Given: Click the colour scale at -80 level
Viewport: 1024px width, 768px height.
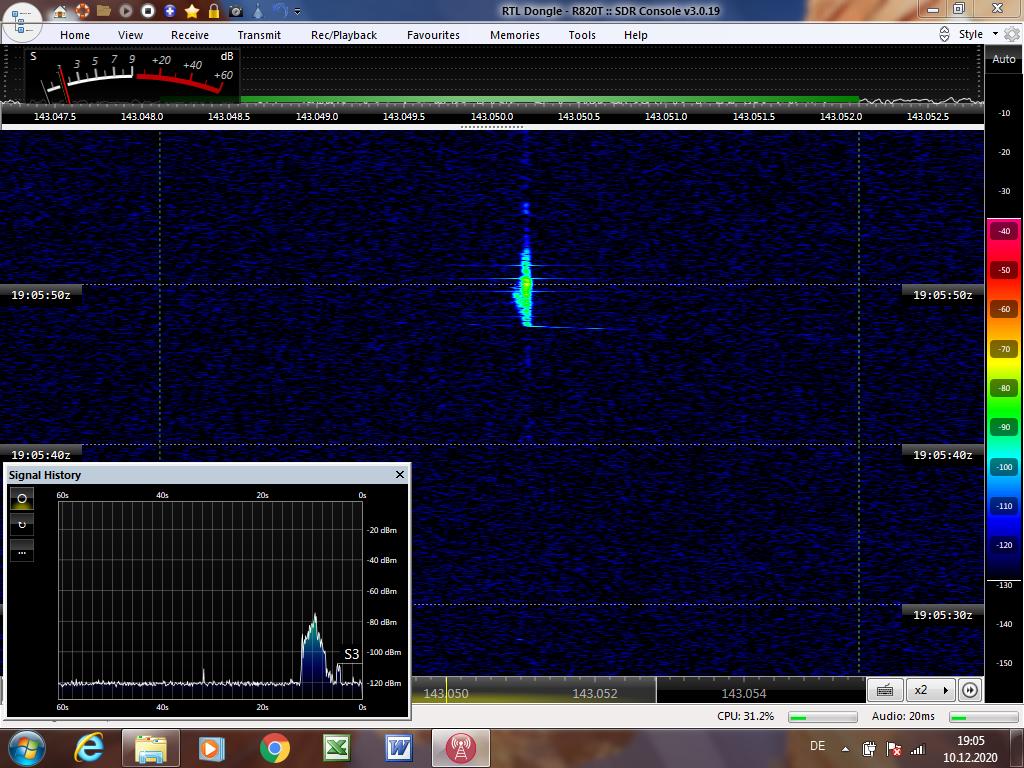Looking at the screenshot, I should point(1004,388).
